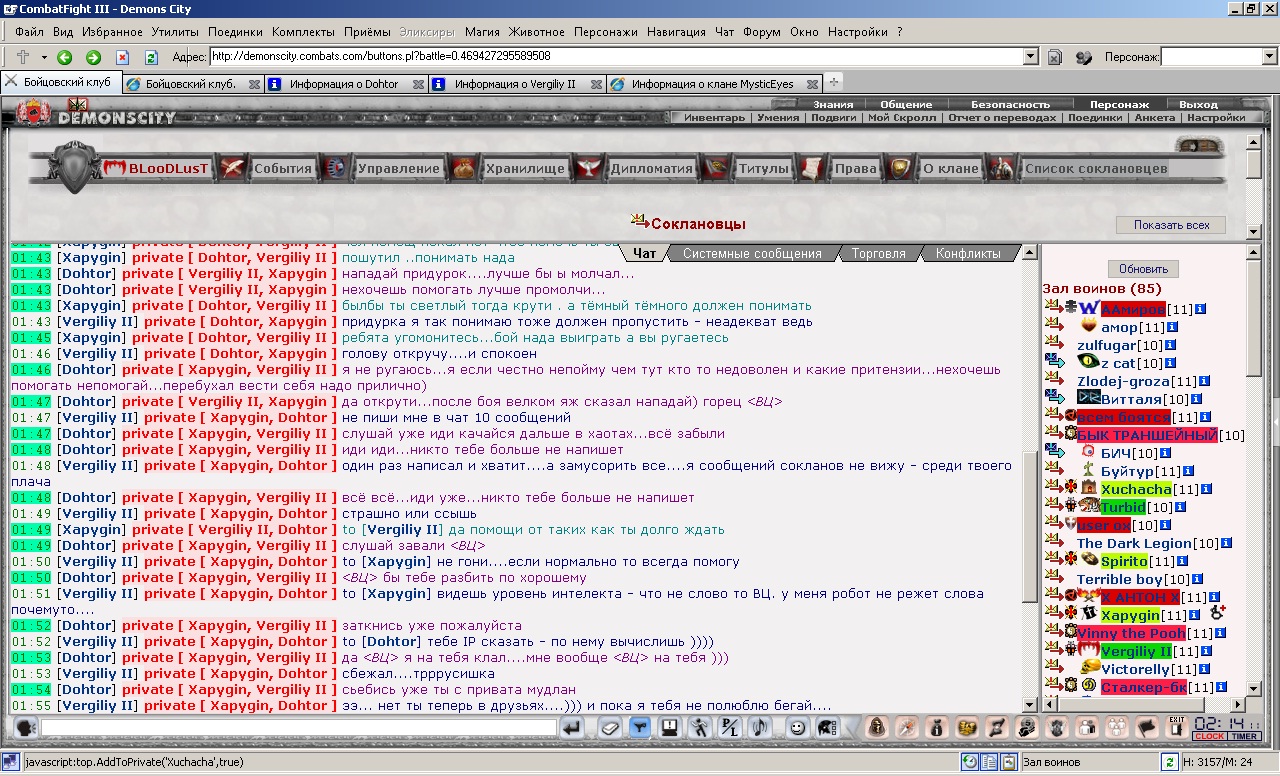Click the Показать всех button
This screenshot has height=776, width=1280.
1171,225
